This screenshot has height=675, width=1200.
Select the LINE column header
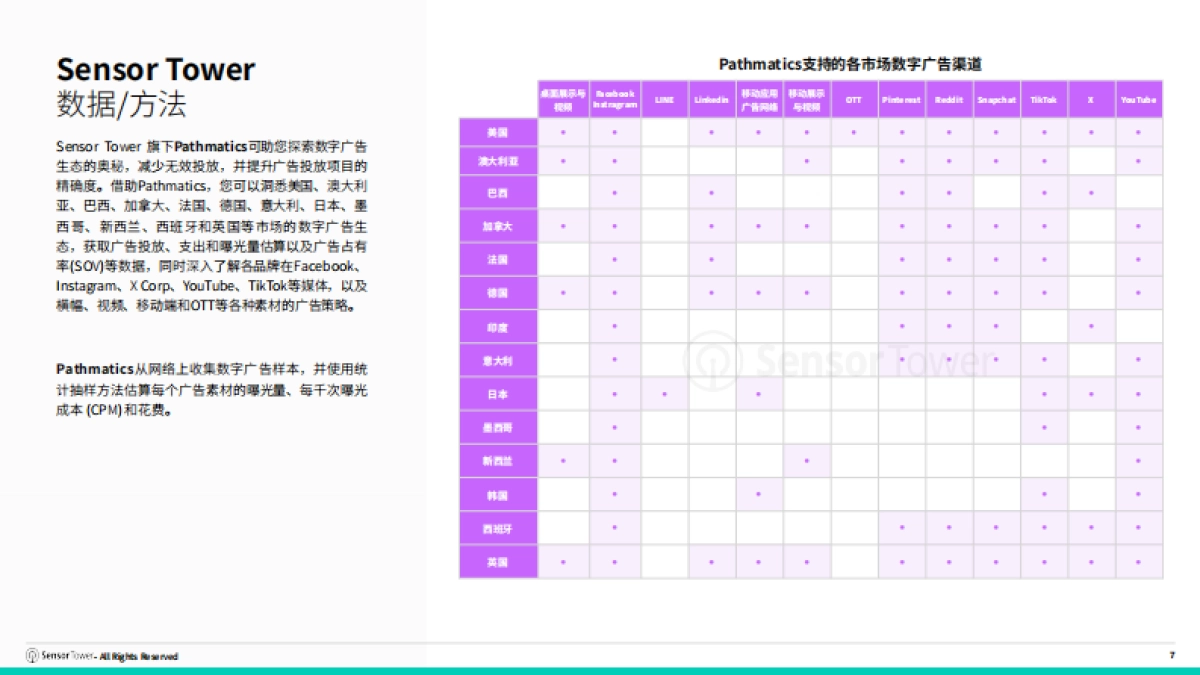[x=662, y=99]
